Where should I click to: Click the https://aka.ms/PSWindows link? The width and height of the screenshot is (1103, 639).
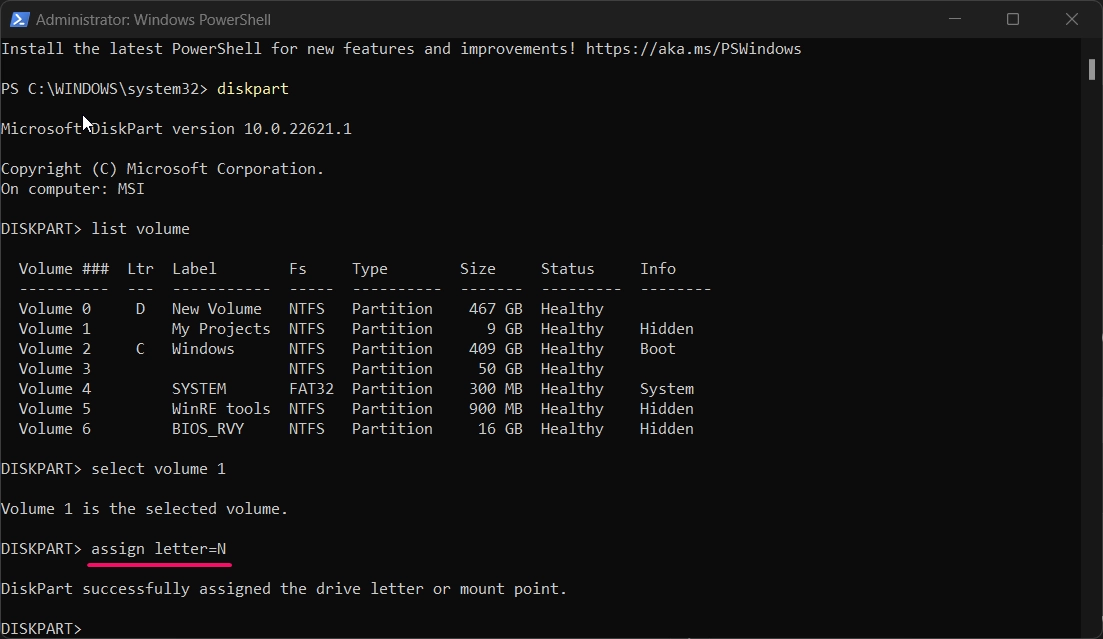coord(693,49)
